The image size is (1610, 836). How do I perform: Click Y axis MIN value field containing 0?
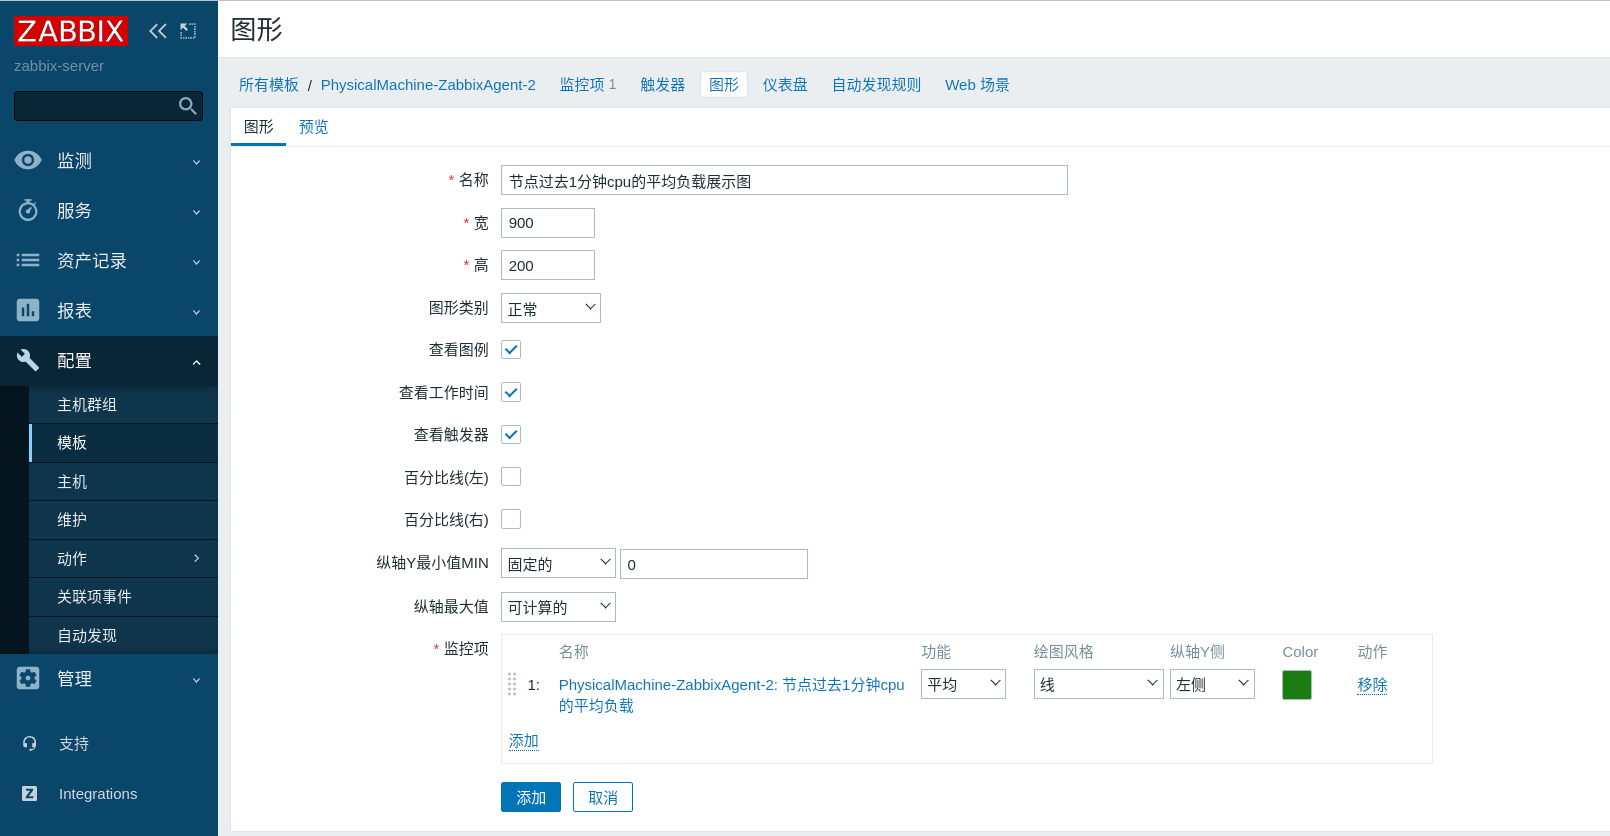714,564
